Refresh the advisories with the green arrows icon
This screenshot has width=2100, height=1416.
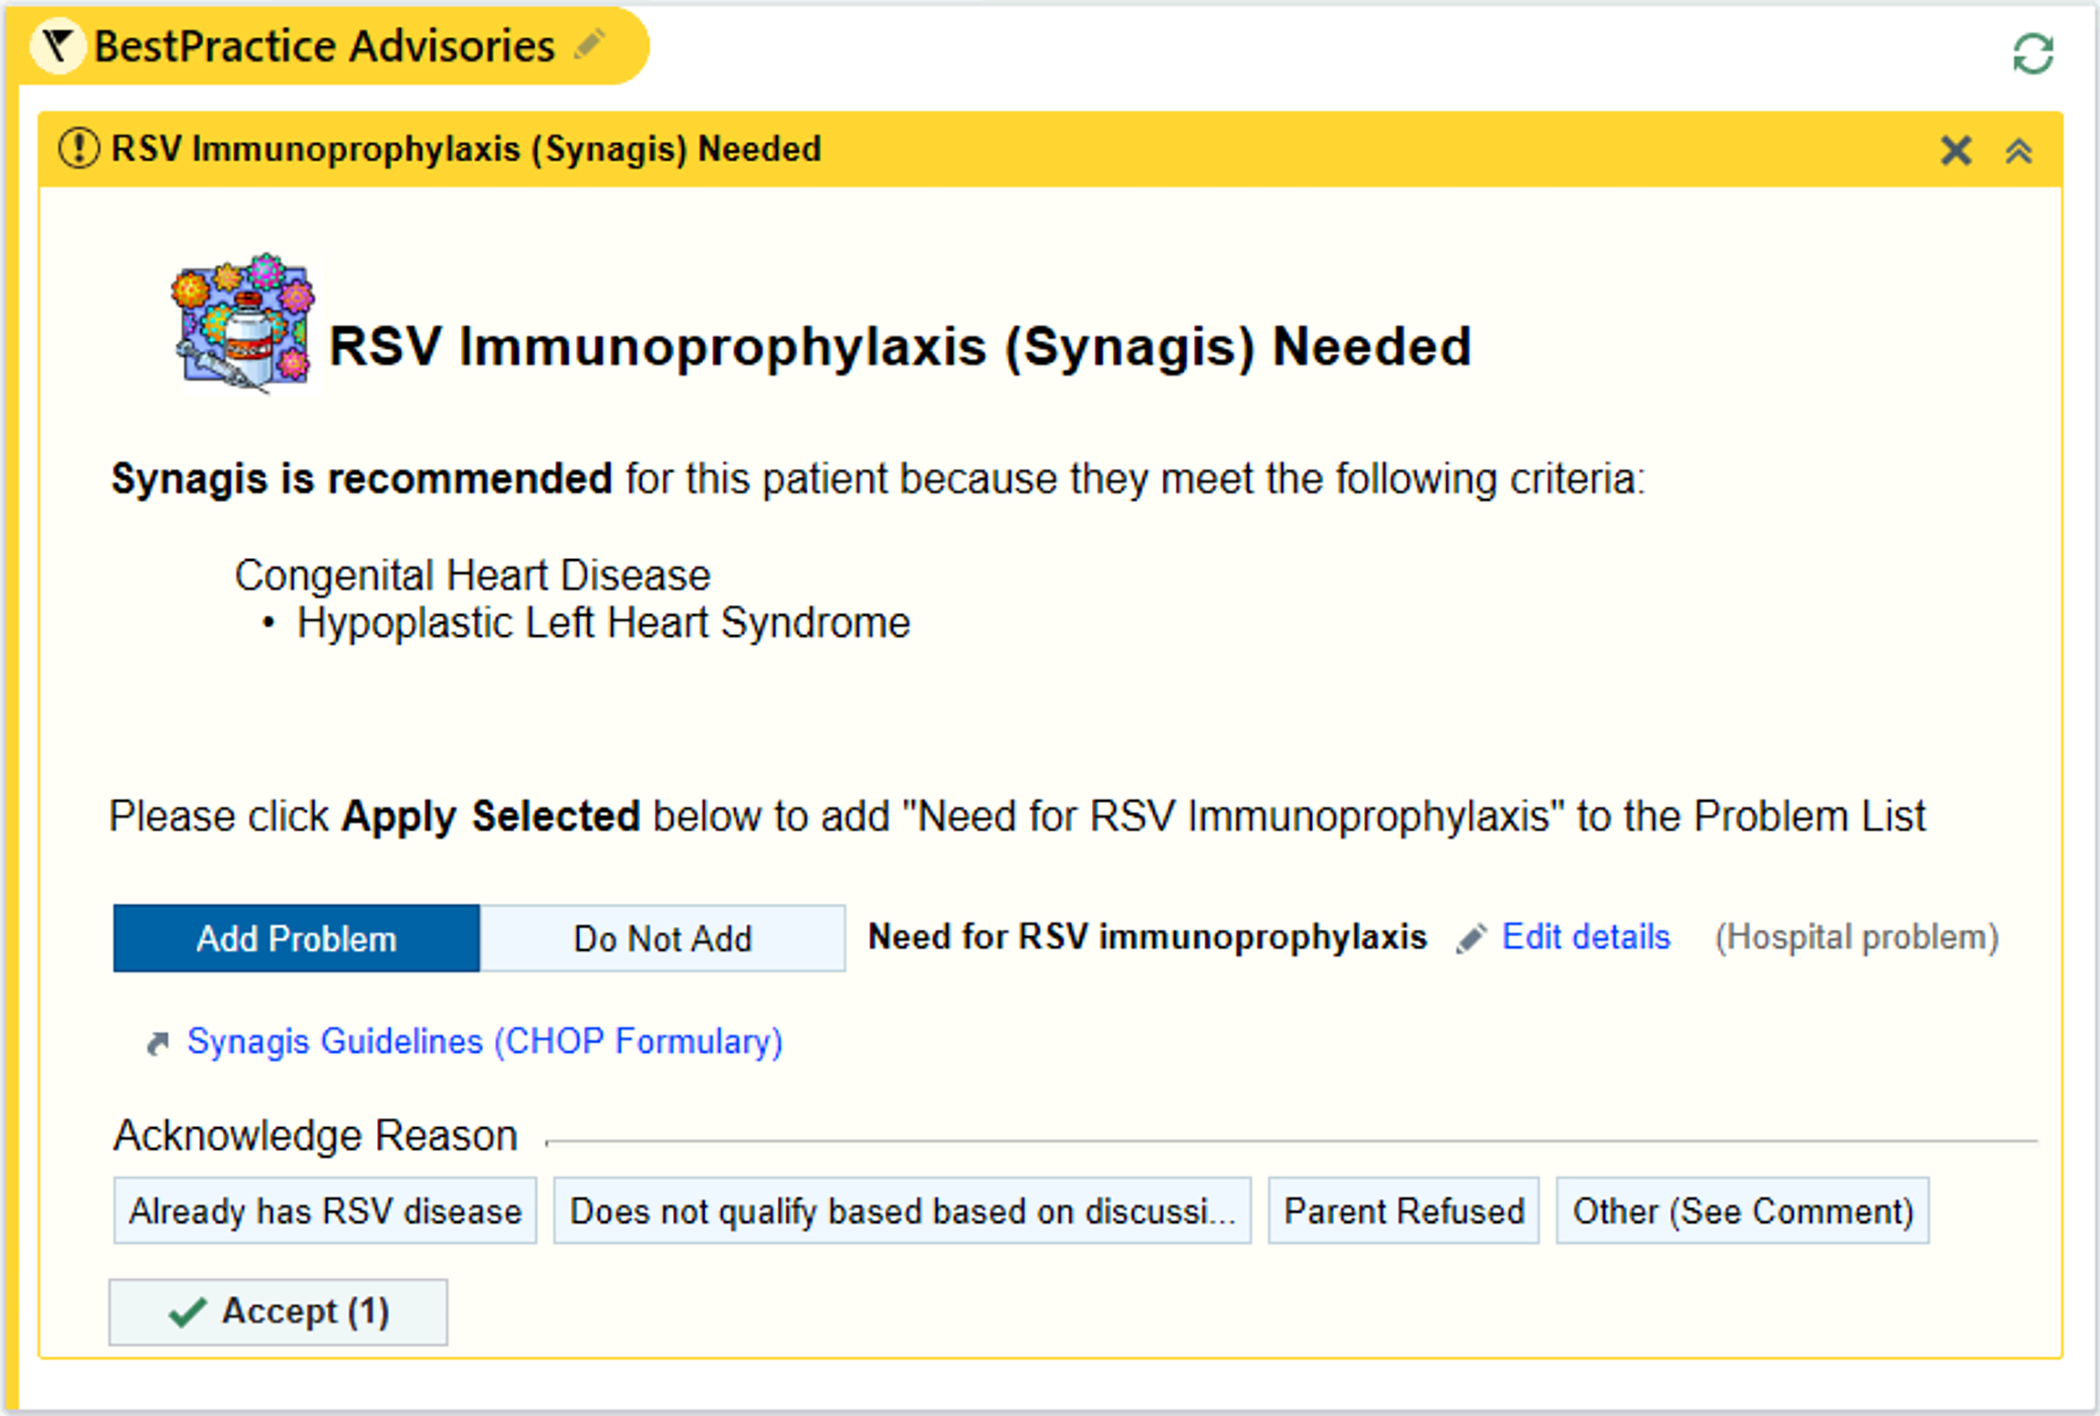(2033, 53)
